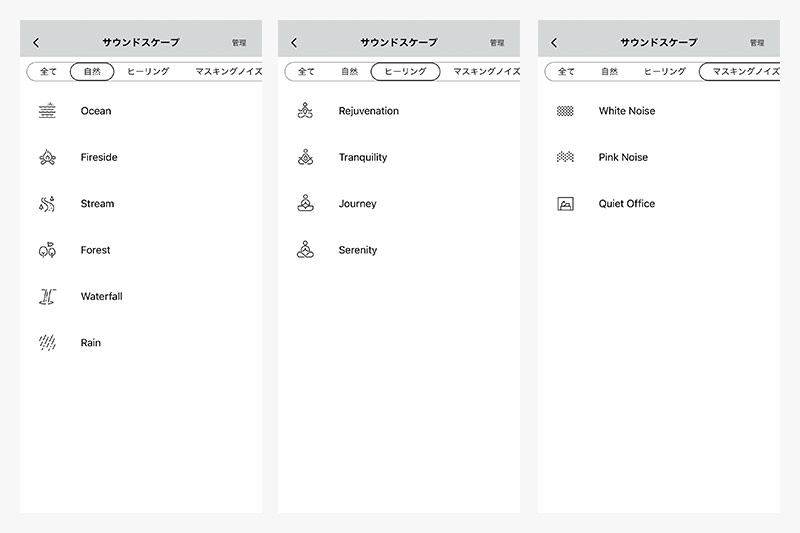Tap the Waterfall icon

pyautogui.click(x=47, y=296)
